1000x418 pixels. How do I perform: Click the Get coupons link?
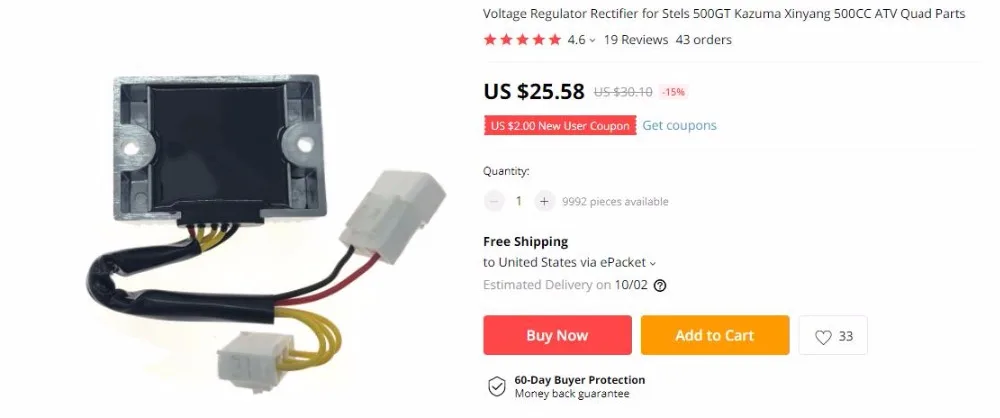coord(679,125)
